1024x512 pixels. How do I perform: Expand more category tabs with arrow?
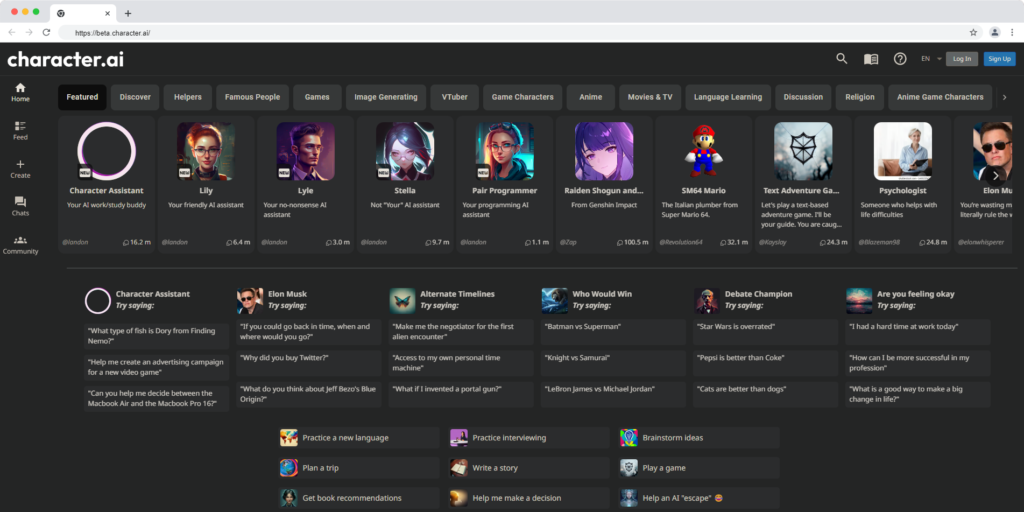click(x=1004, y=97)
